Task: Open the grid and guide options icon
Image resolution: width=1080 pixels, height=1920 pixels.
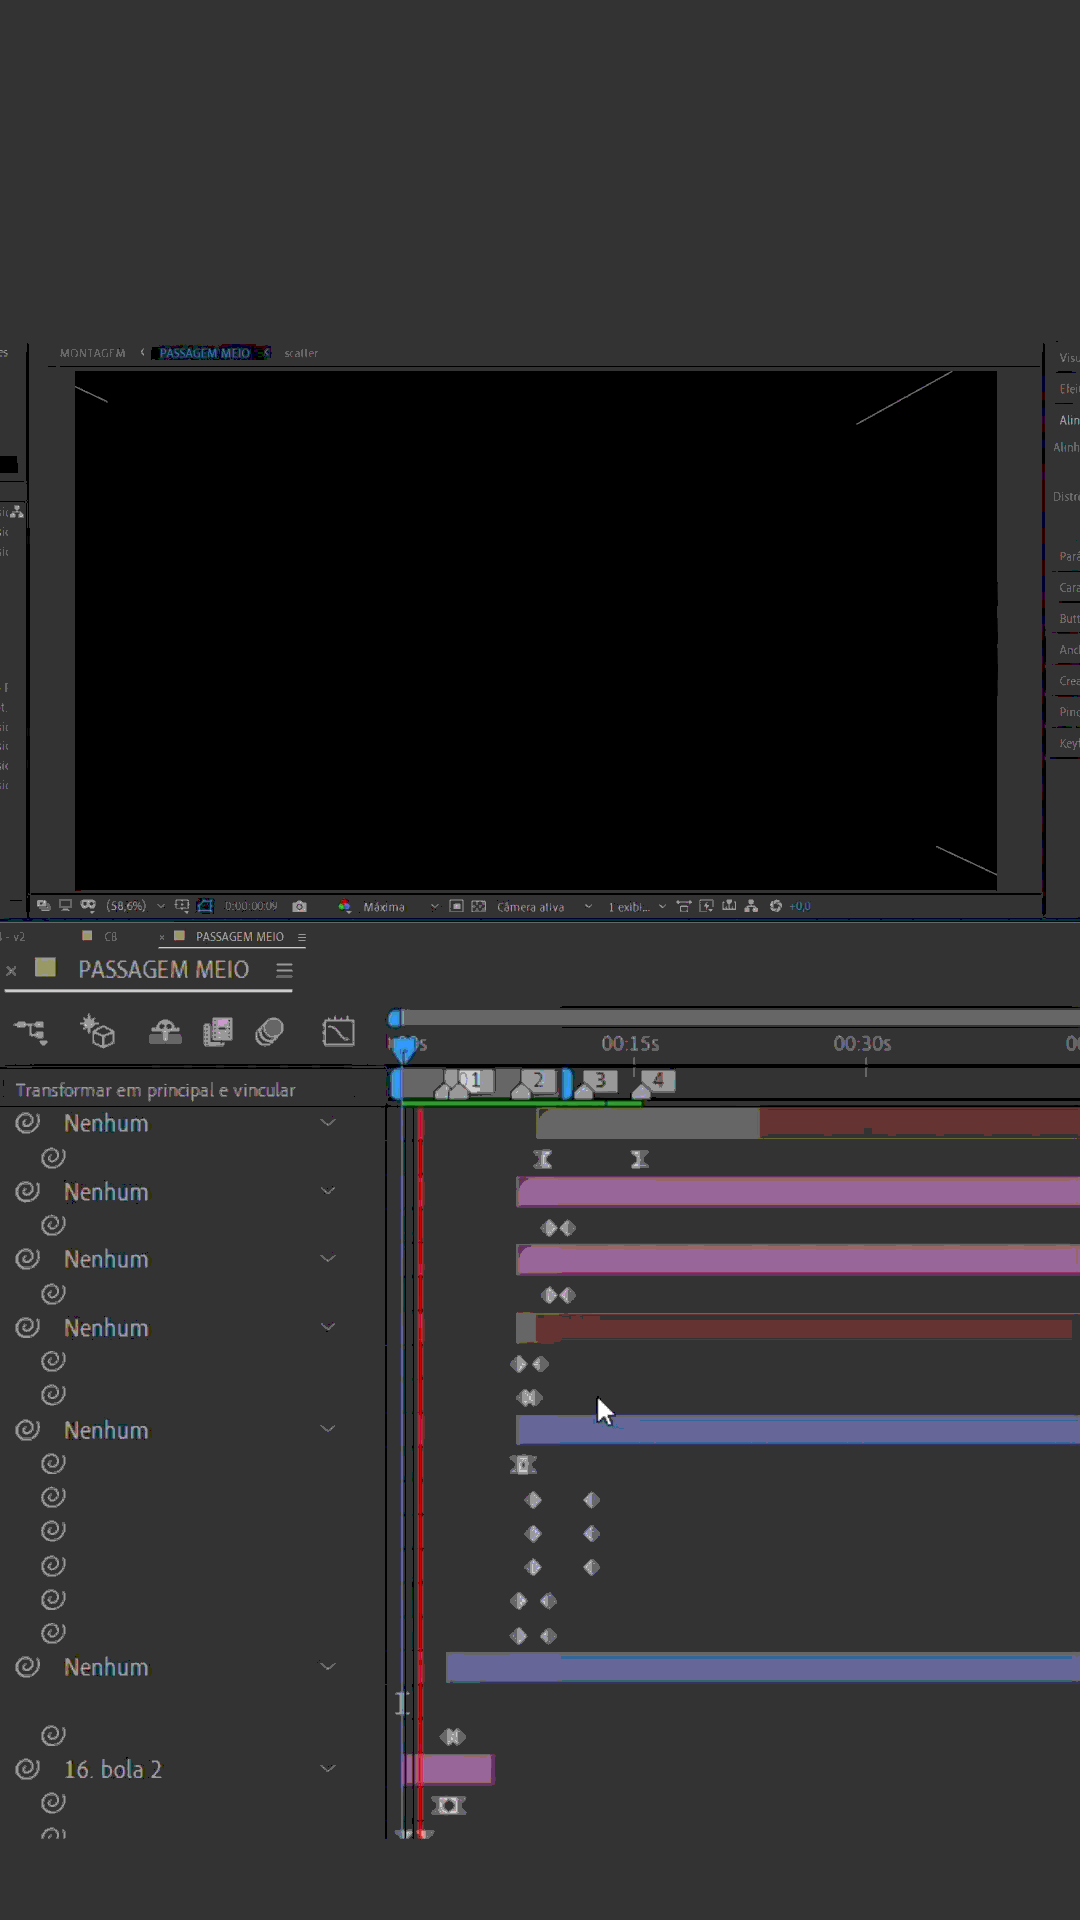Action: coord(182,906)
